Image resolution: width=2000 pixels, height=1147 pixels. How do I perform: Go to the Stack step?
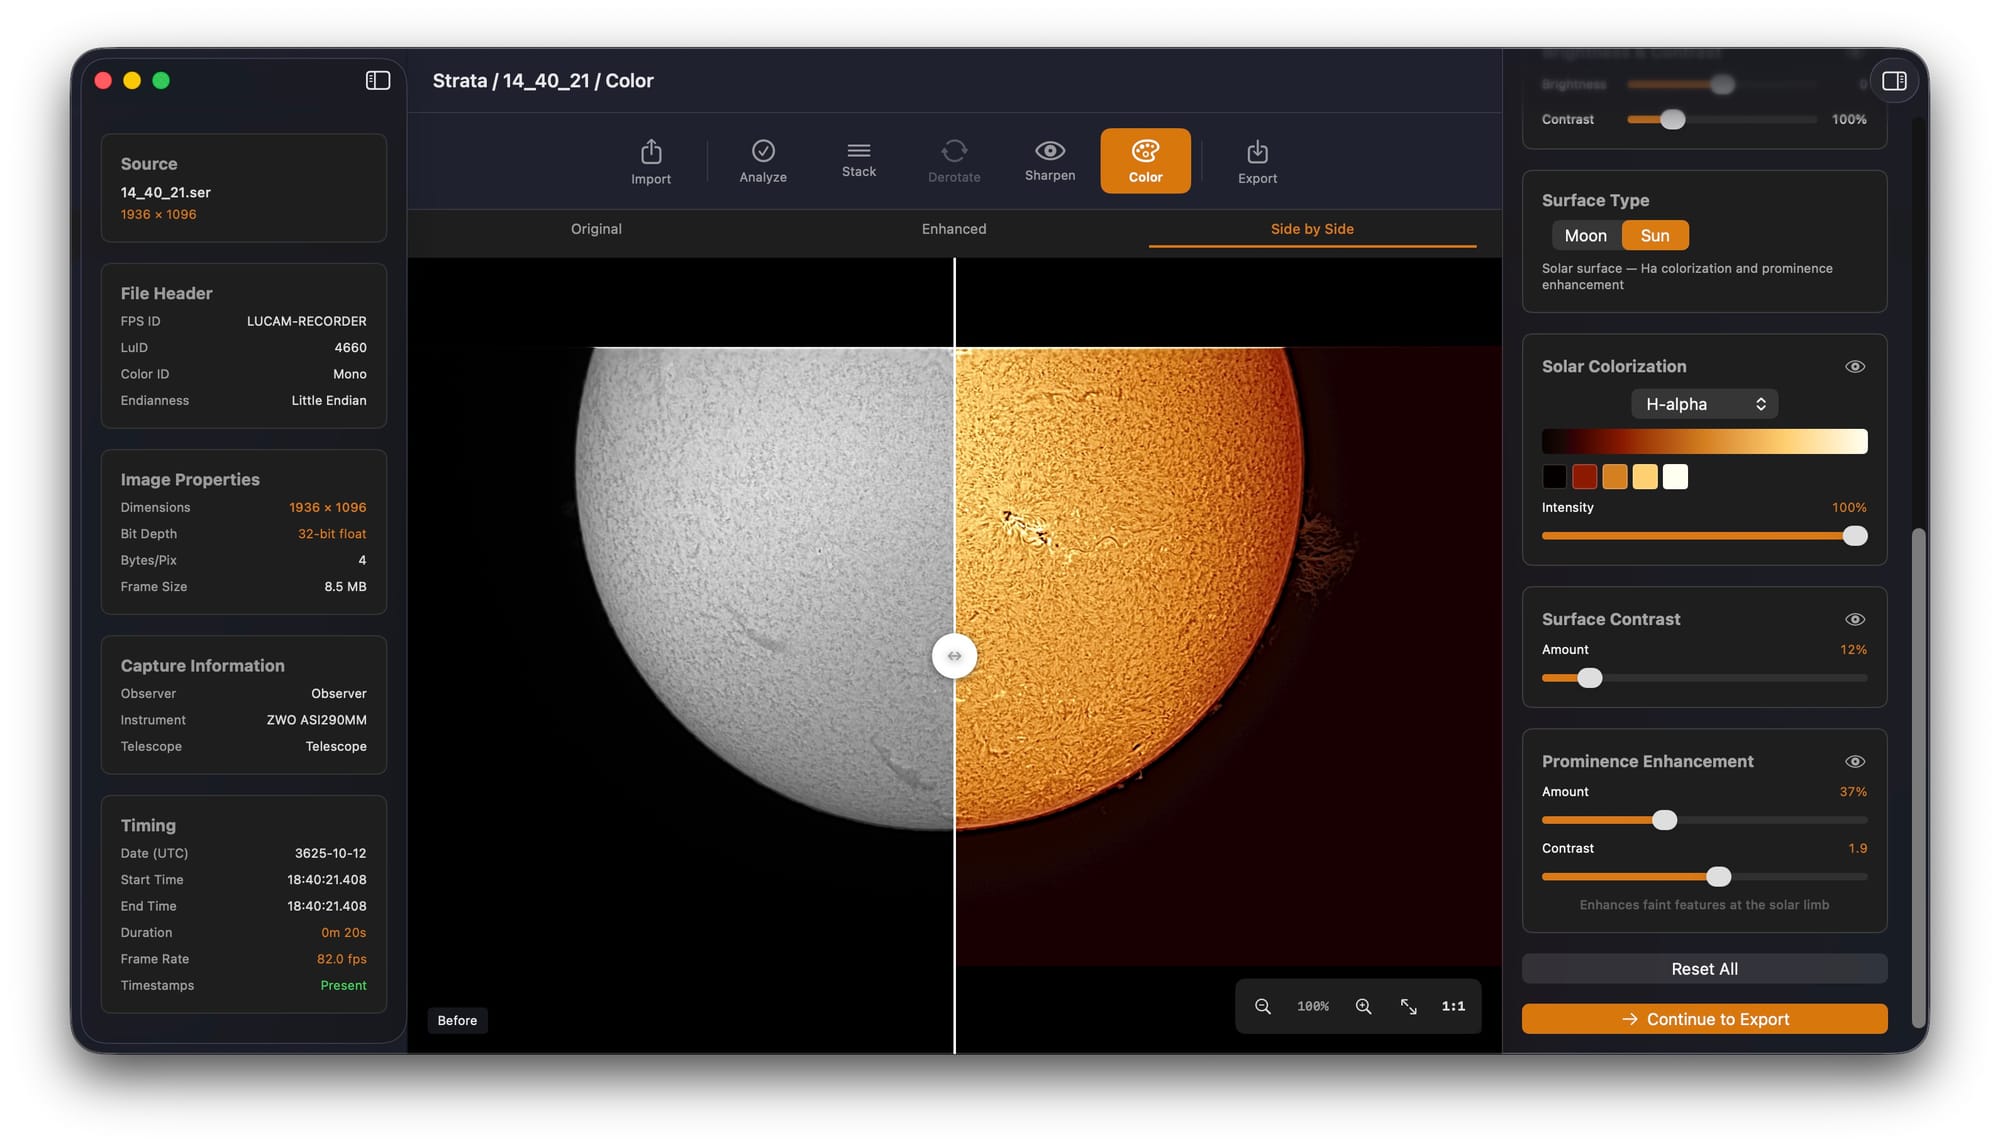pos(858,160)
